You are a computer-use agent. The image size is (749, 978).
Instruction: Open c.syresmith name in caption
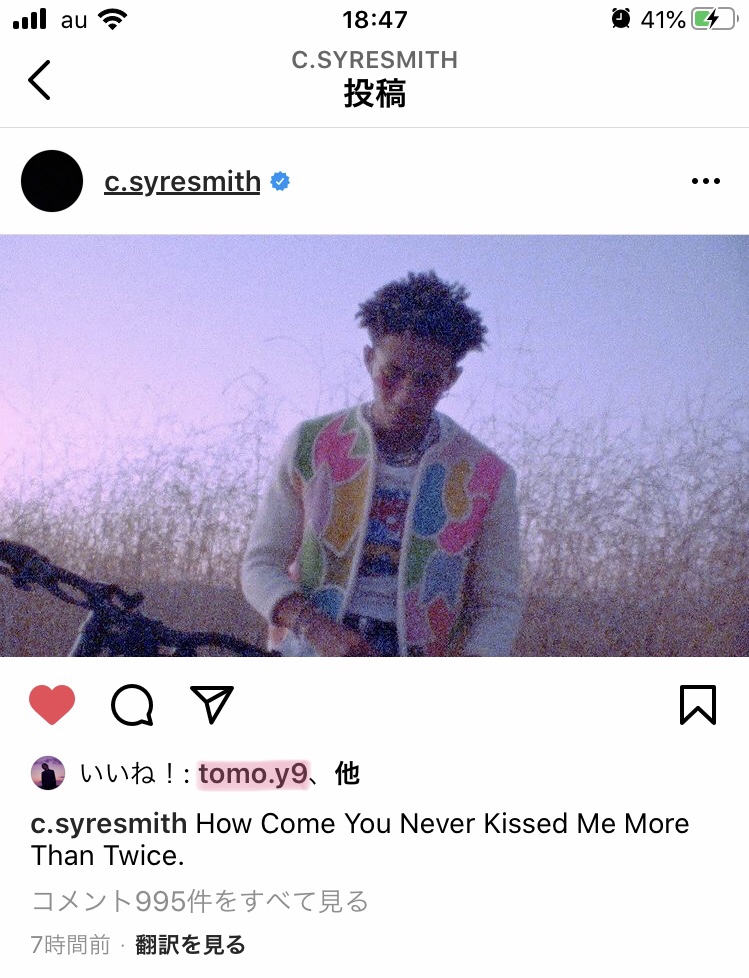[109, 823]
